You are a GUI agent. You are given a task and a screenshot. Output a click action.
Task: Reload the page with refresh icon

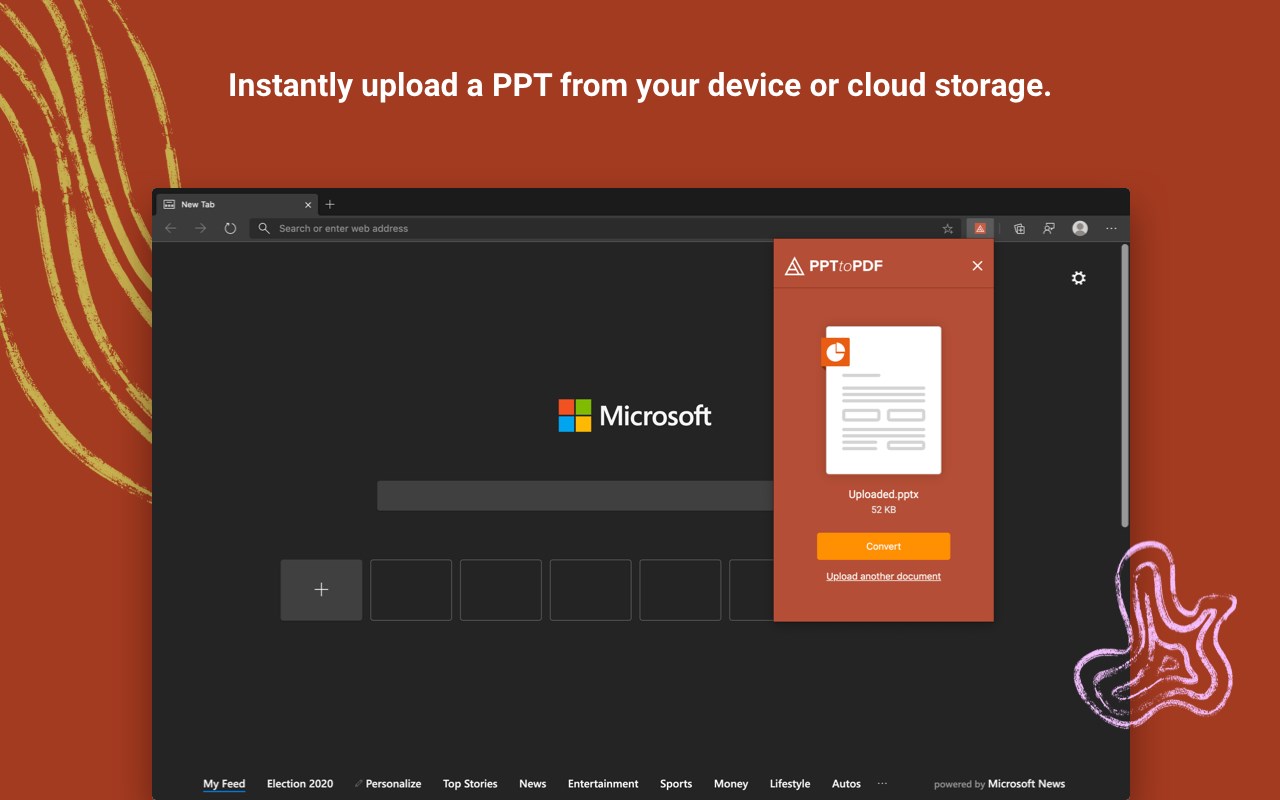tap(230, 228)
